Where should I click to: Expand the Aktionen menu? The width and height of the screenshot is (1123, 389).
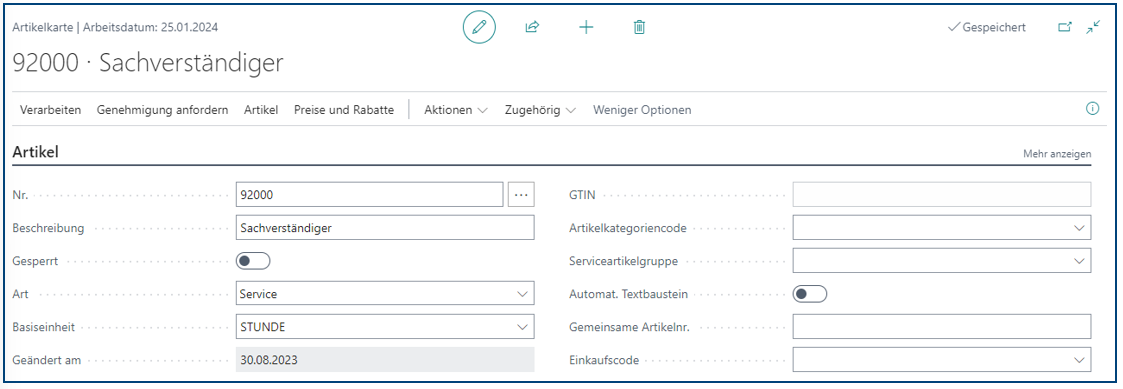click(456, 110)
